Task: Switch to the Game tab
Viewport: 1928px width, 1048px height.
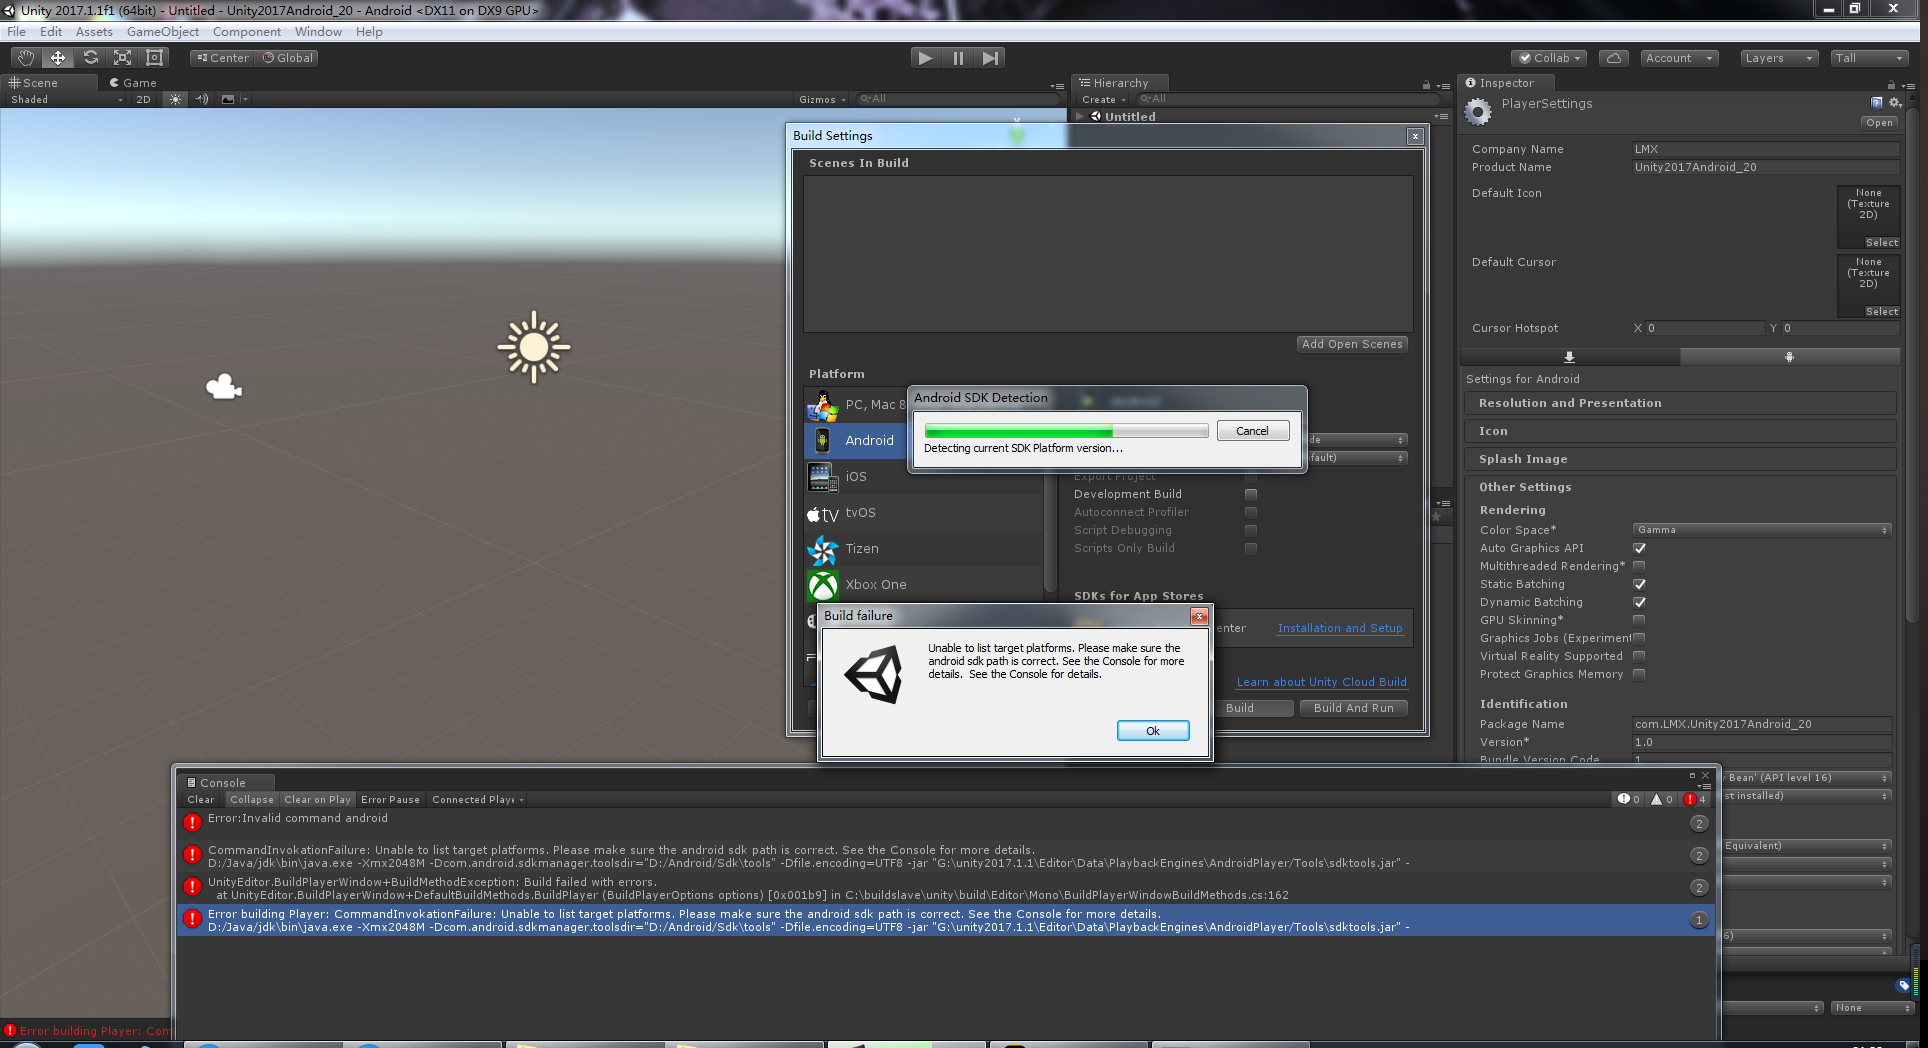Action: click(133, 83)
